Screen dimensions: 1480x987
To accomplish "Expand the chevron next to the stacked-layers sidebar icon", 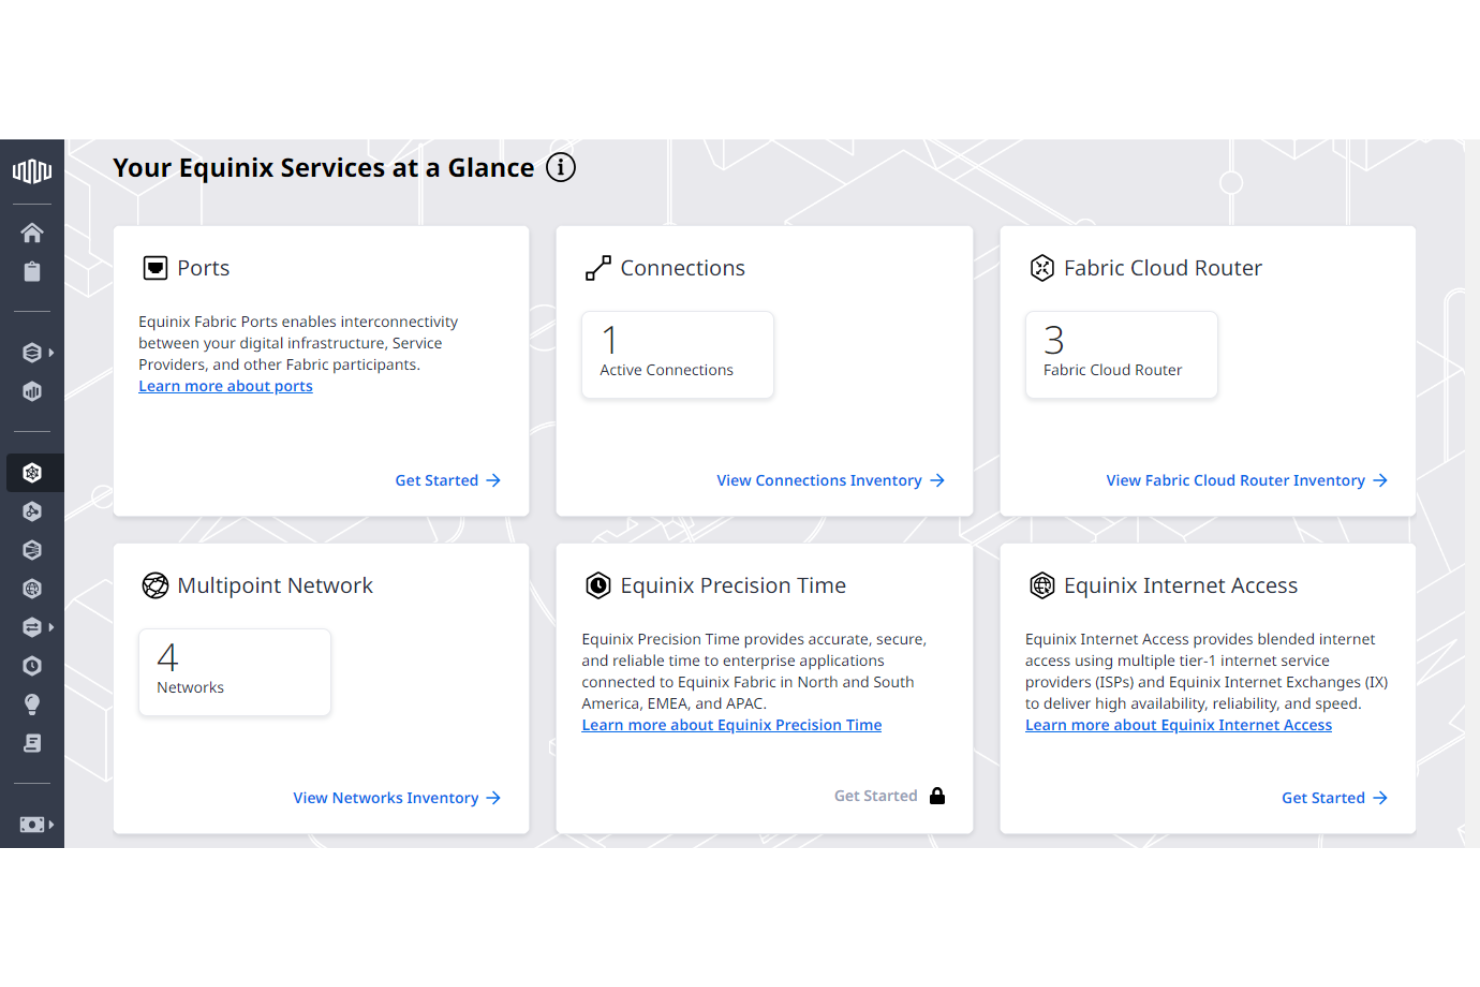I will point(52,352).
